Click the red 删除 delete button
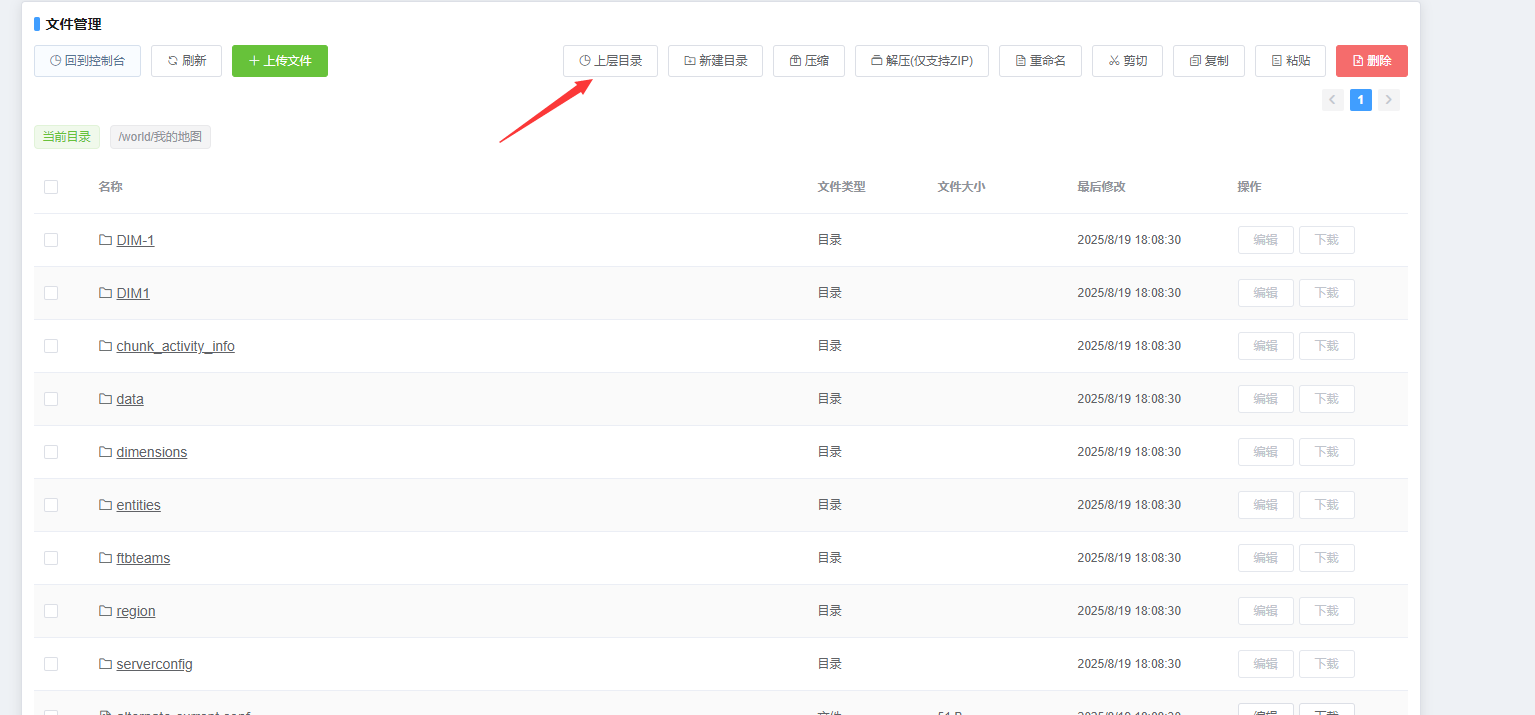1535x715 pixels. pyautogui.click(x=1371, y=61)
